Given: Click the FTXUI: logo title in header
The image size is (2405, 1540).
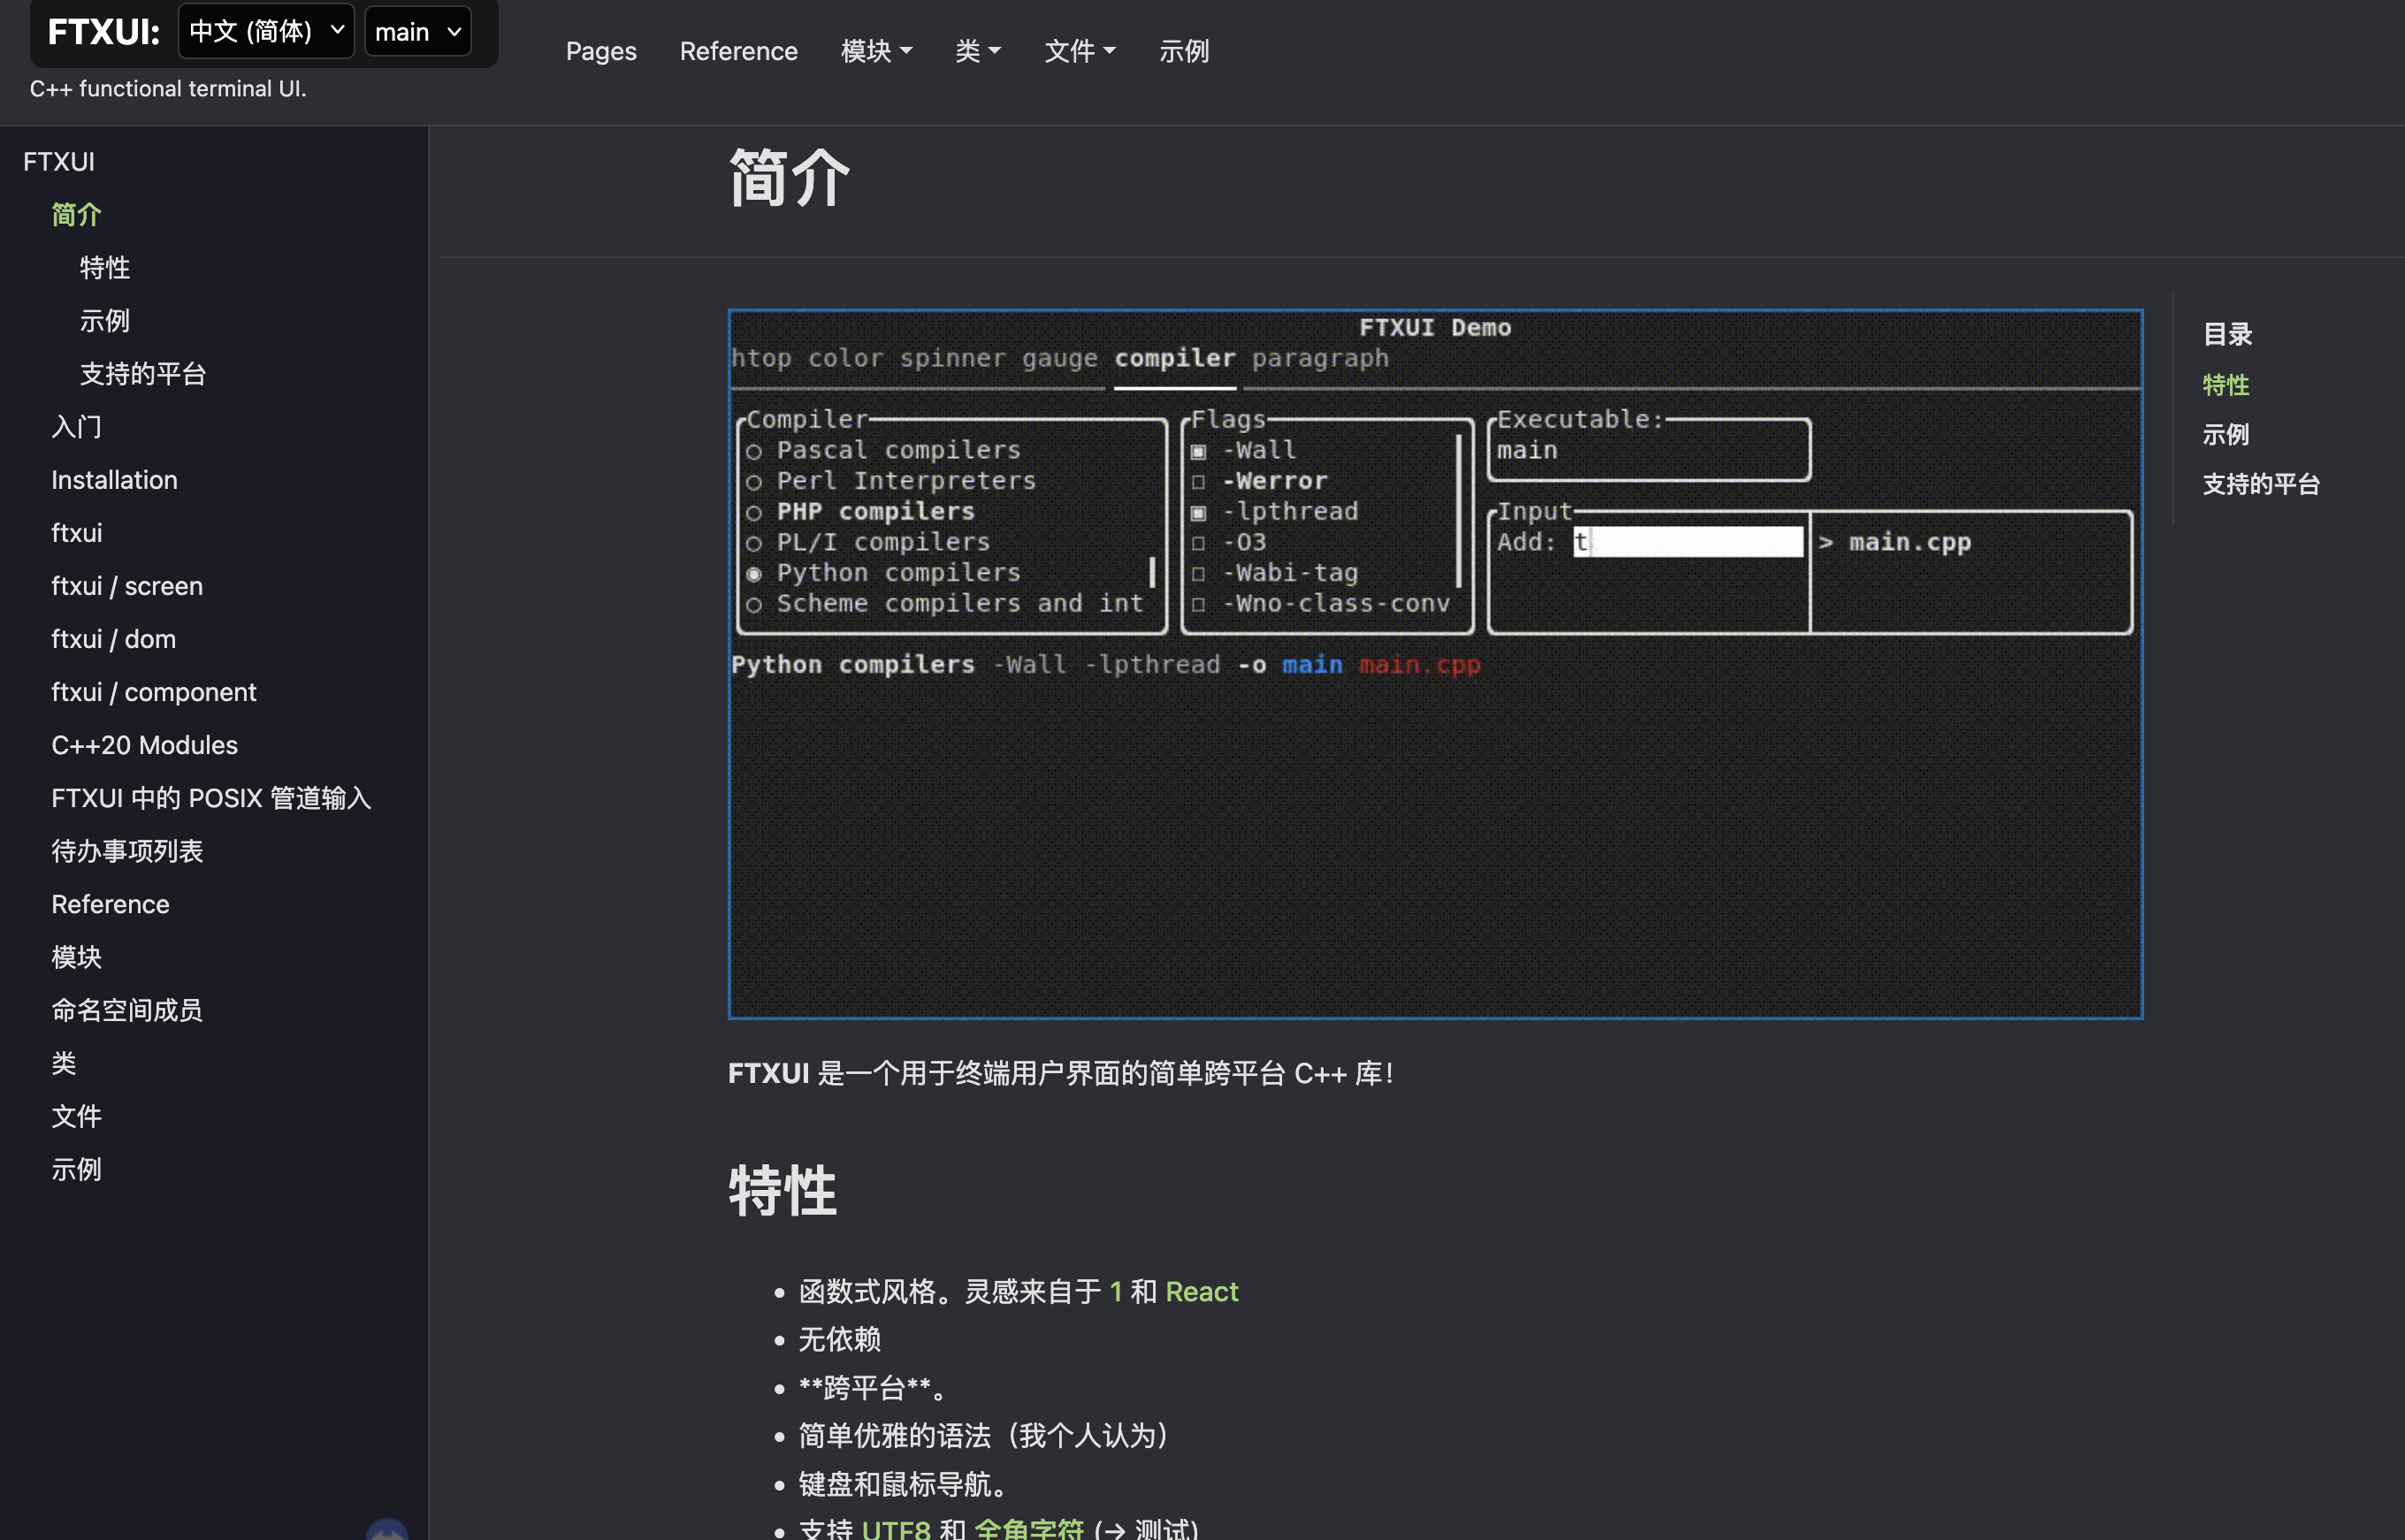Looking at the screenshot, I should coord(104,32).
